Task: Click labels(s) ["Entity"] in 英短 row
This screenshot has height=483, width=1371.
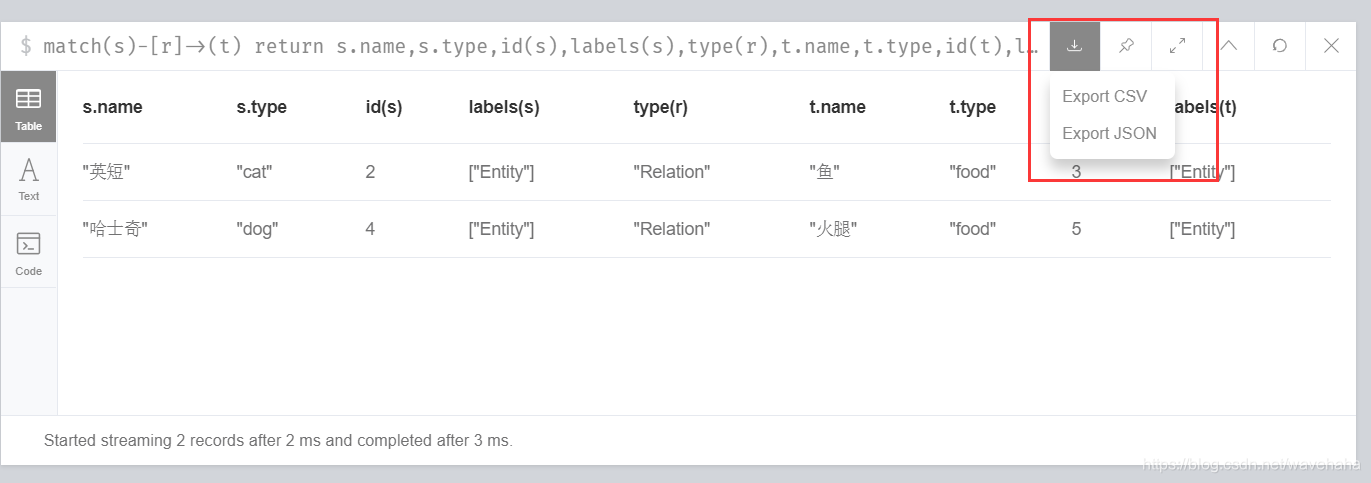Action: [x=501, y=172]
